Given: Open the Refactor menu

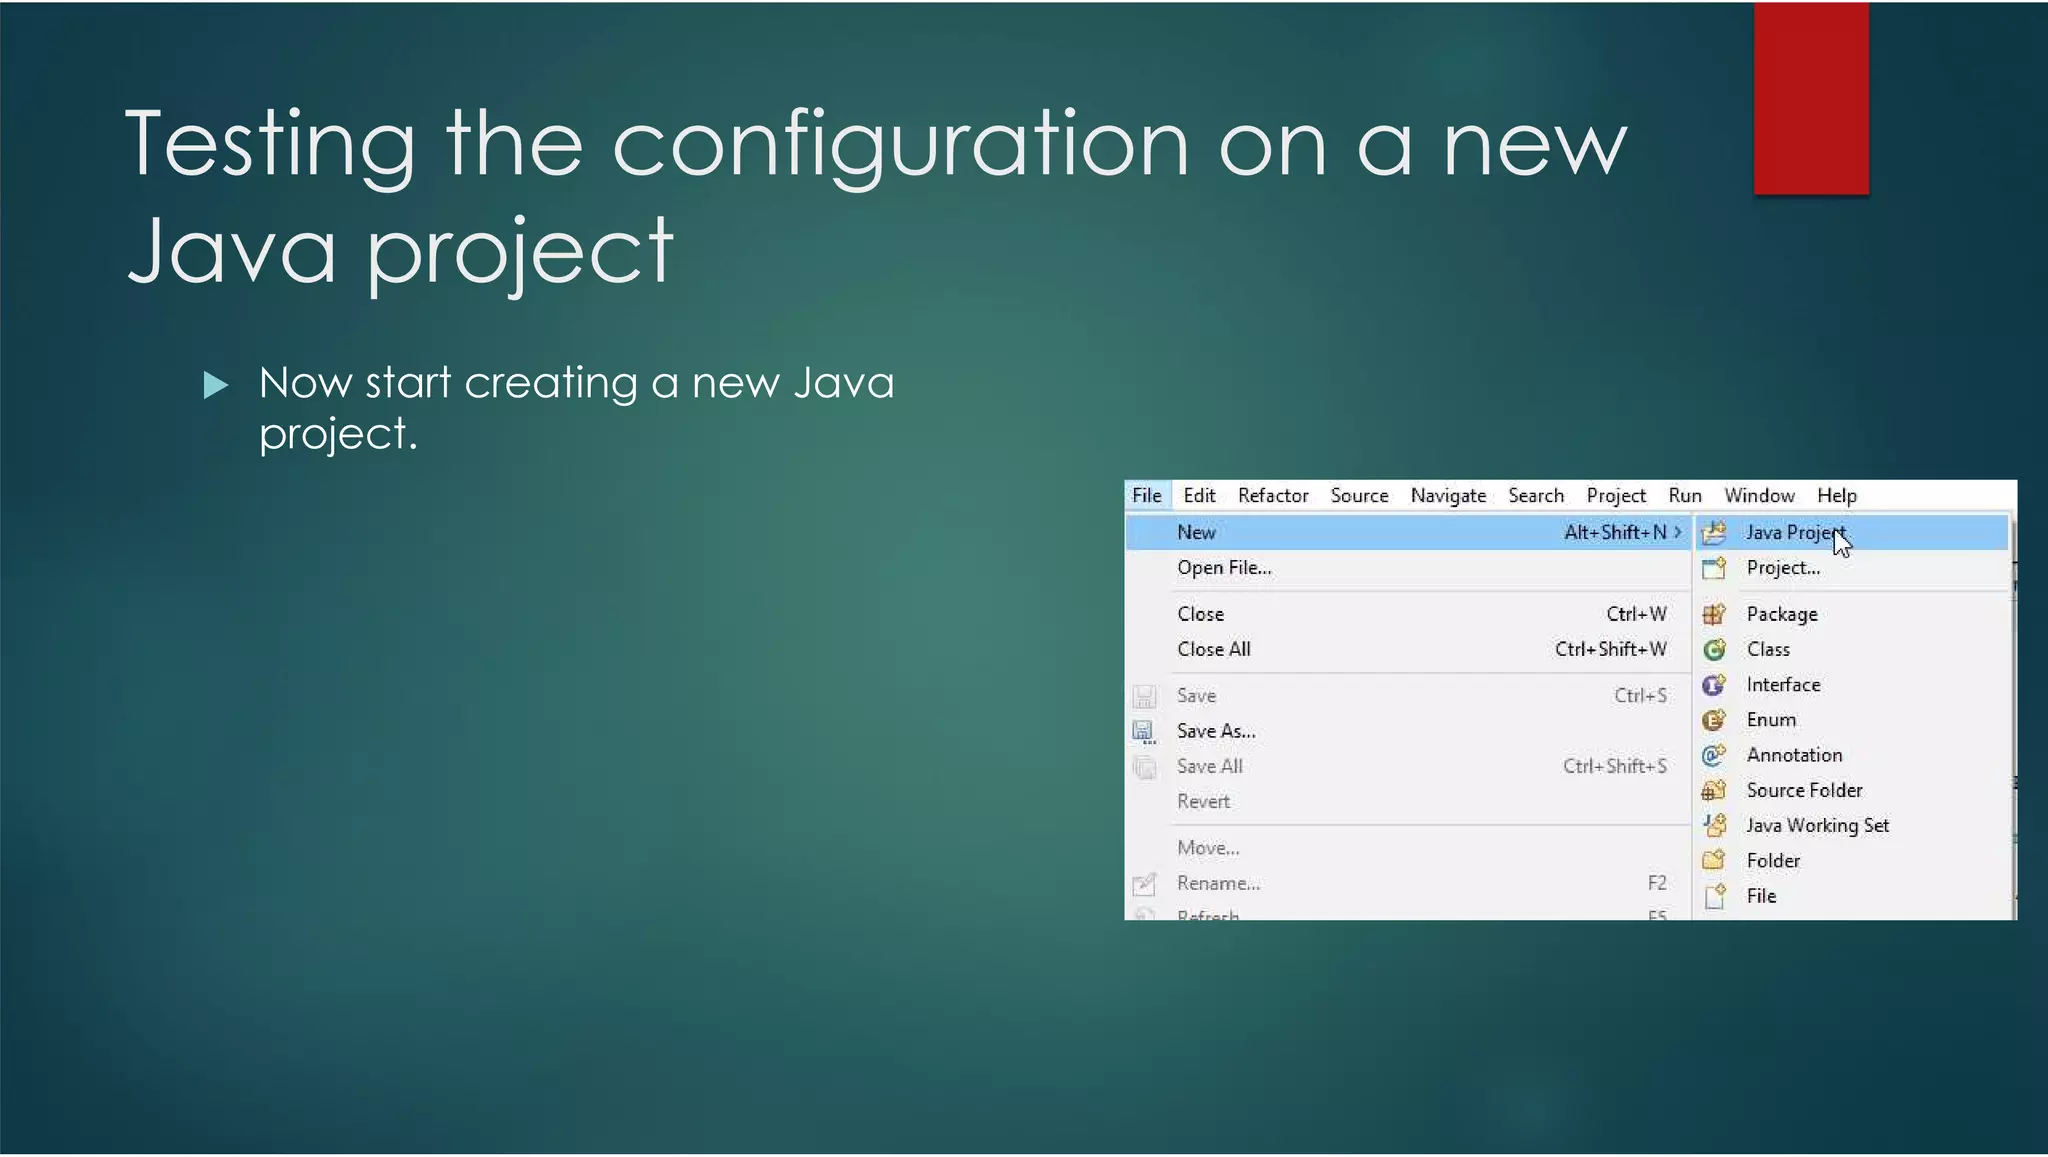Looking at the screenshot, I should 1272,495.
